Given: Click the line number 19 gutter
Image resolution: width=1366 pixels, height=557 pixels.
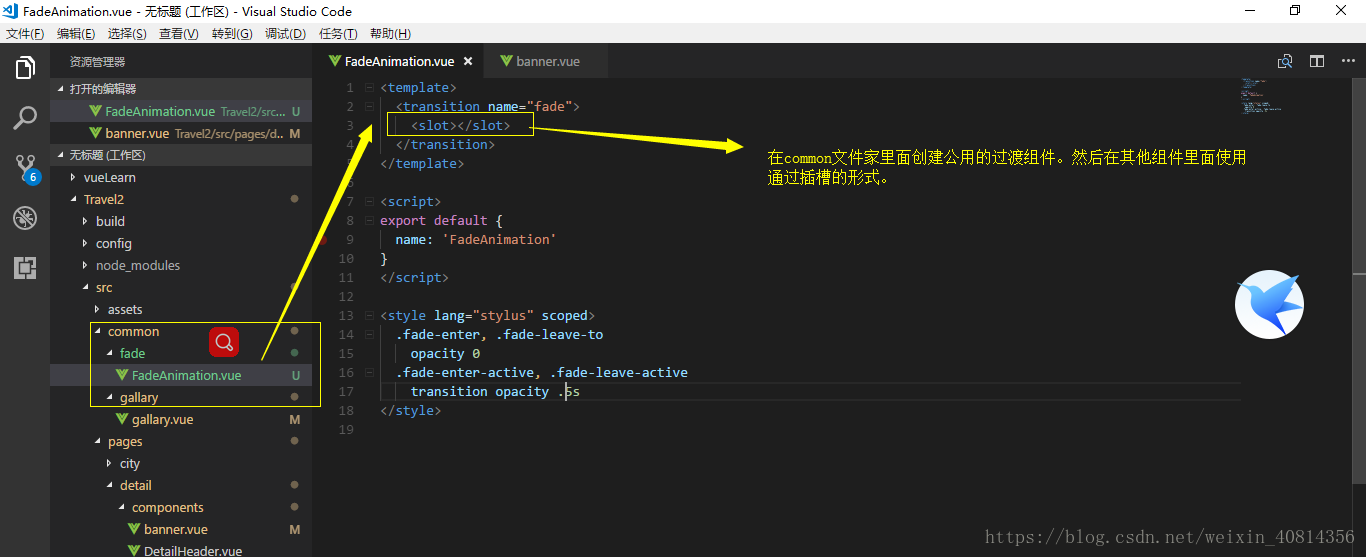Looking at the screenshot, I should tap(347, 430).
